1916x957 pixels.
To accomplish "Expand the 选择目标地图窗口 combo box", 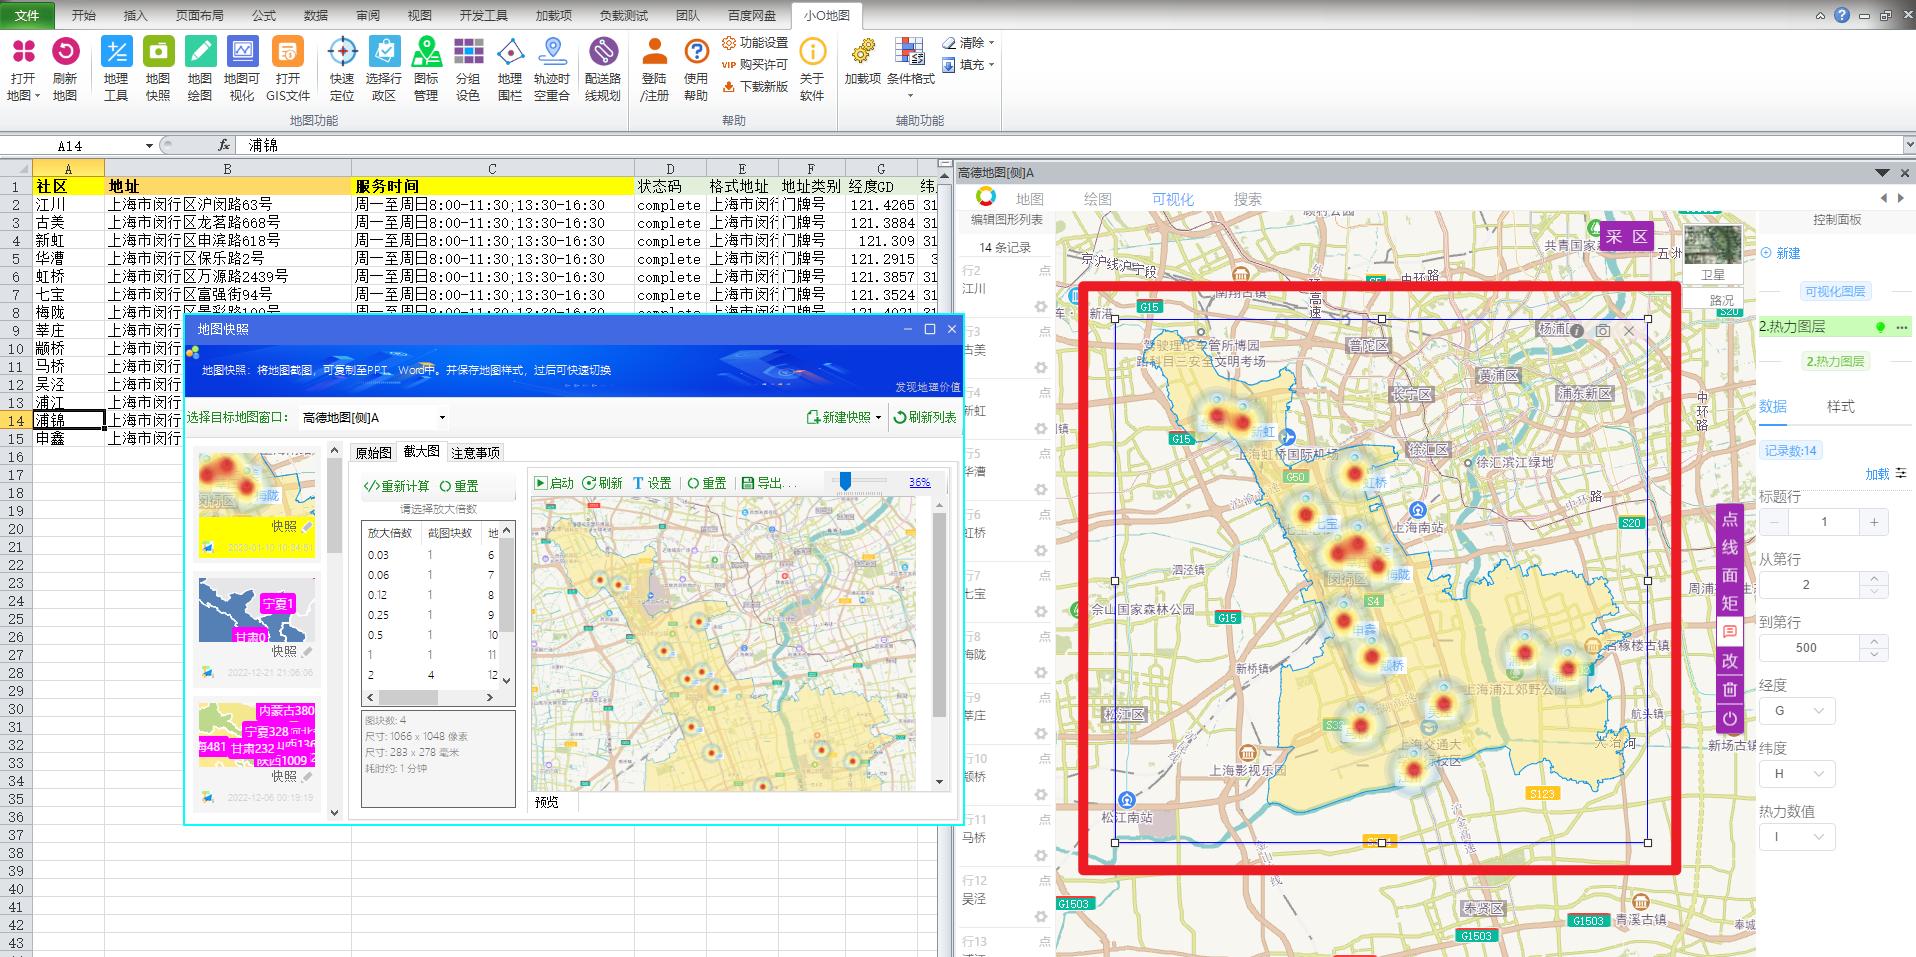I will [x=442, y=418].
